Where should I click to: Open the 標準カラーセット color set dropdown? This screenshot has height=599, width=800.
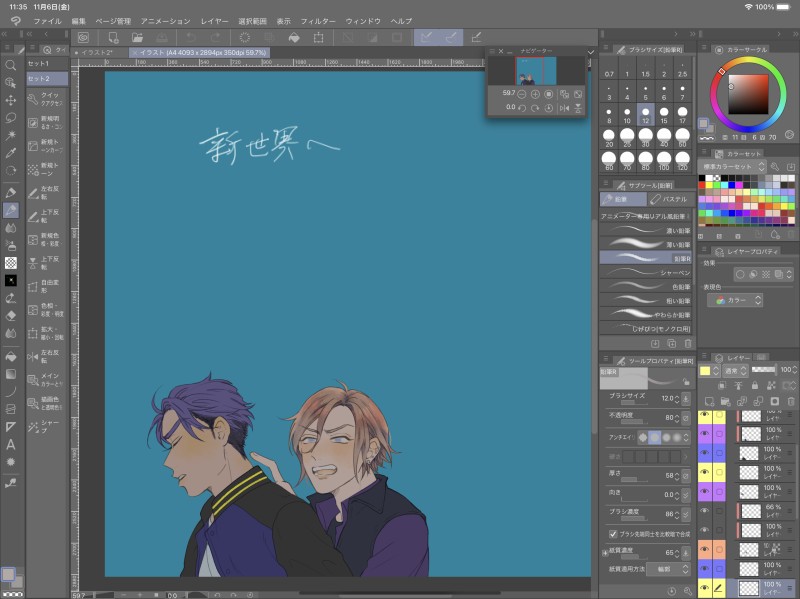(732, 167)
